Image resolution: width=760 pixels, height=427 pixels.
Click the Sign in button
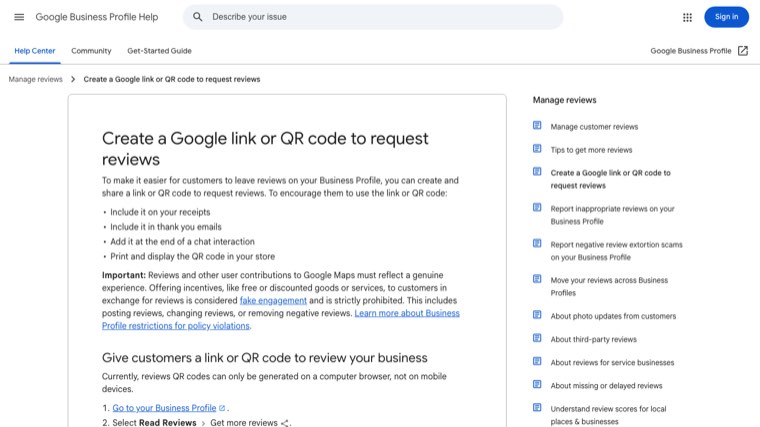point(726,17)
